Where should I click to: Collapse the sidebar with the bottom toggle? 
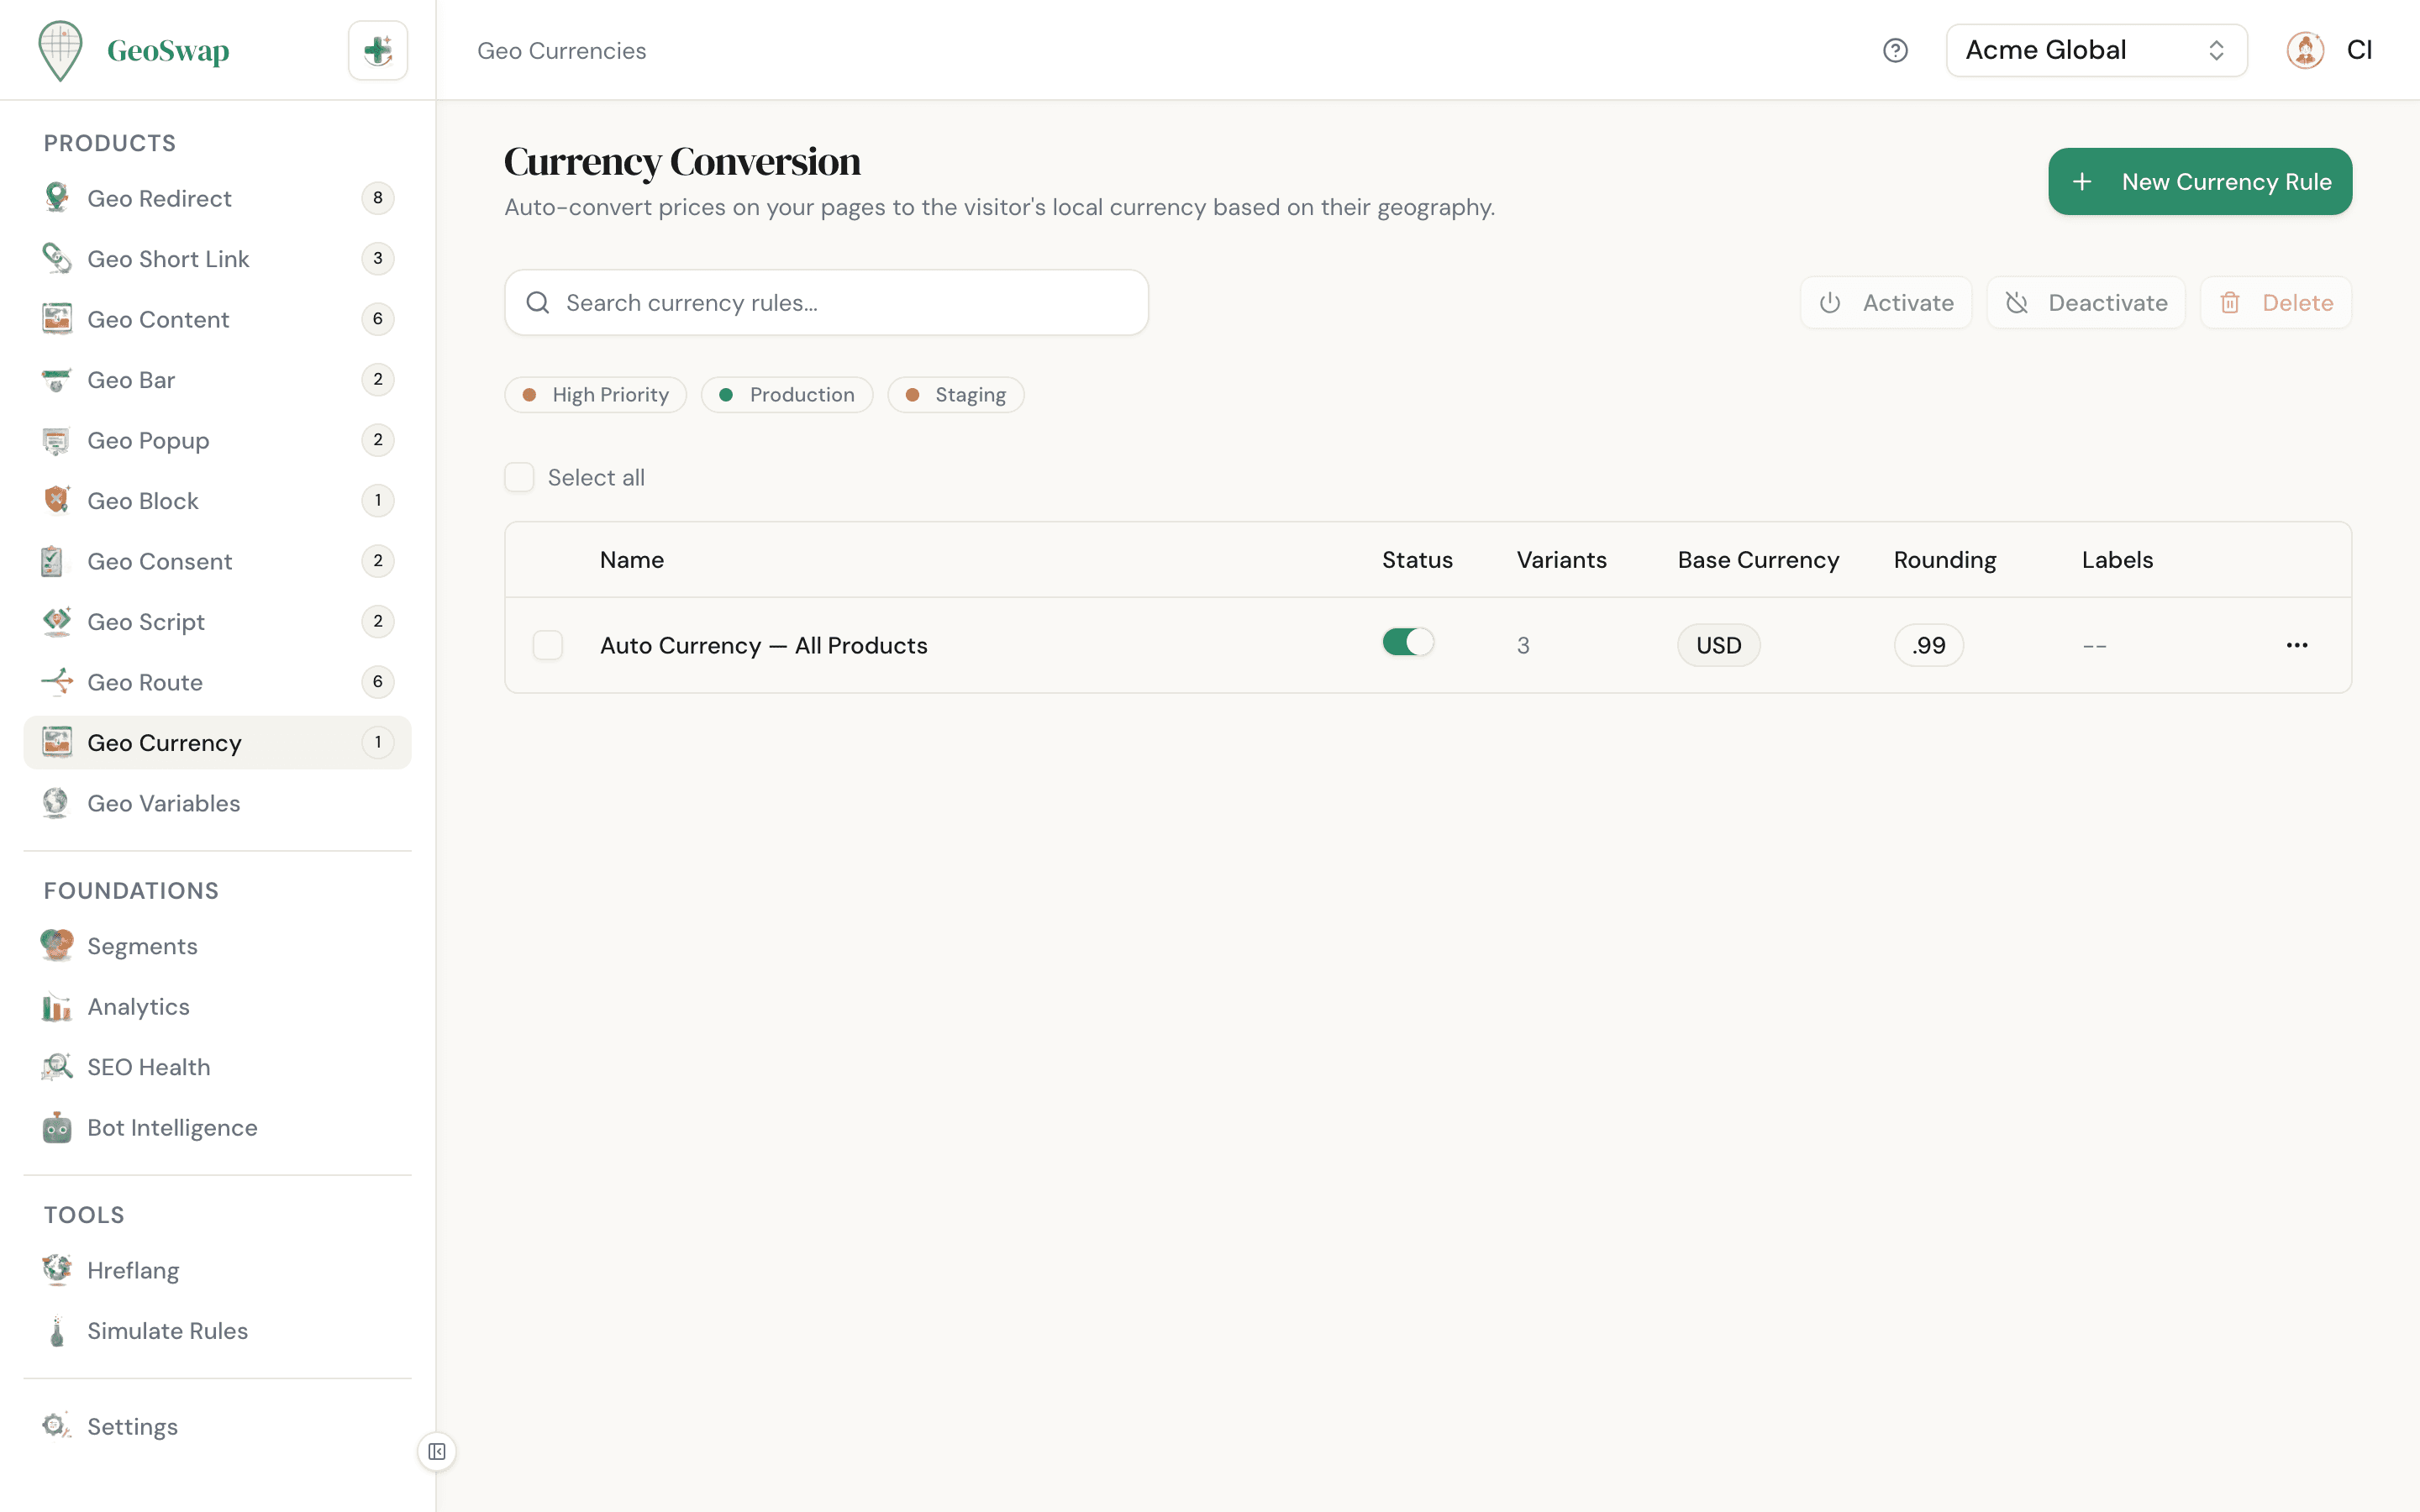(436, 1451)
